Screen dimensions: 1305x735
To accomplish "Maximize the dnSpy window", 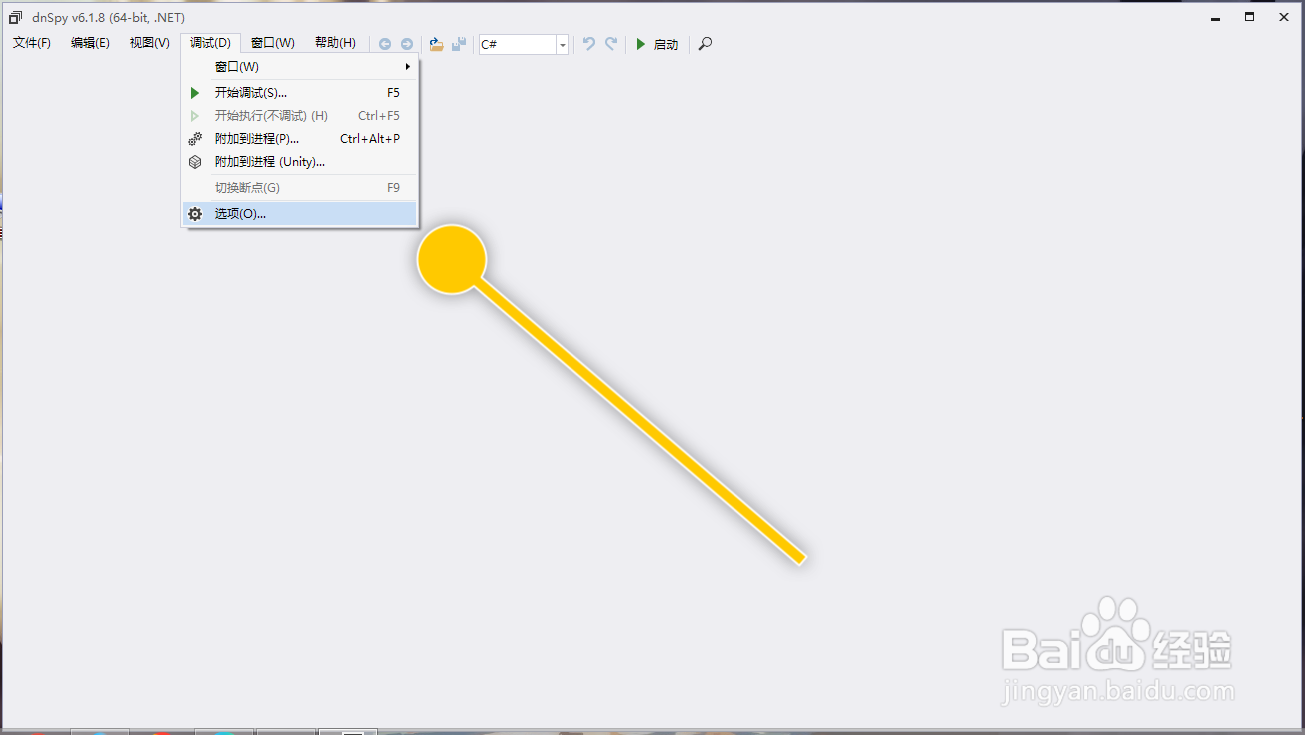I will click(1249, 17).
